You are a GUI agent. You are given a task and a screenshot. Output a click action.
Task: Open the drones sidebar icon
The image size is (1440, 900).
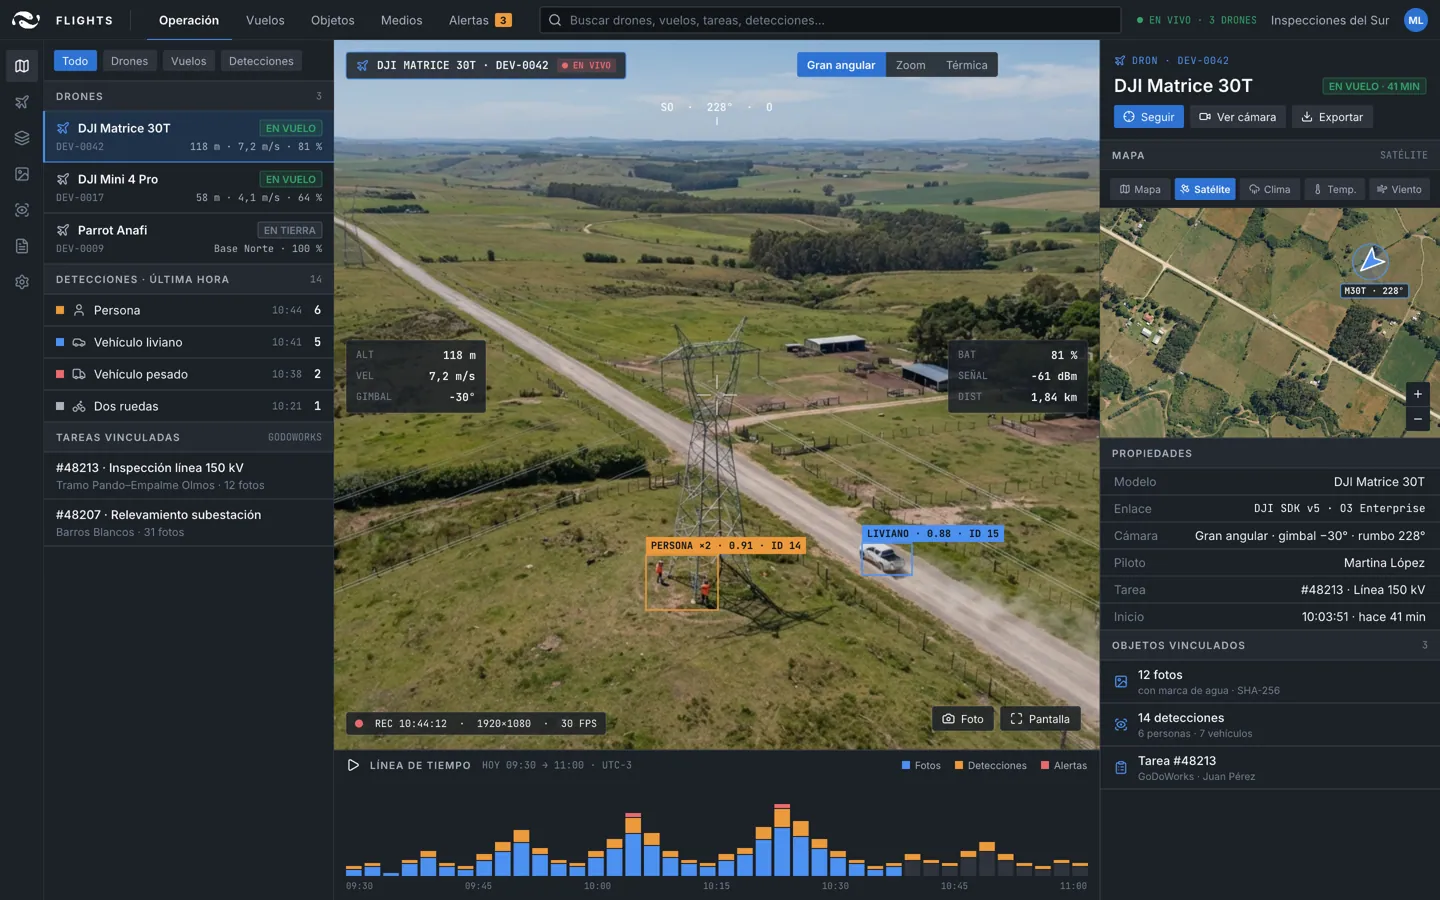22,102
